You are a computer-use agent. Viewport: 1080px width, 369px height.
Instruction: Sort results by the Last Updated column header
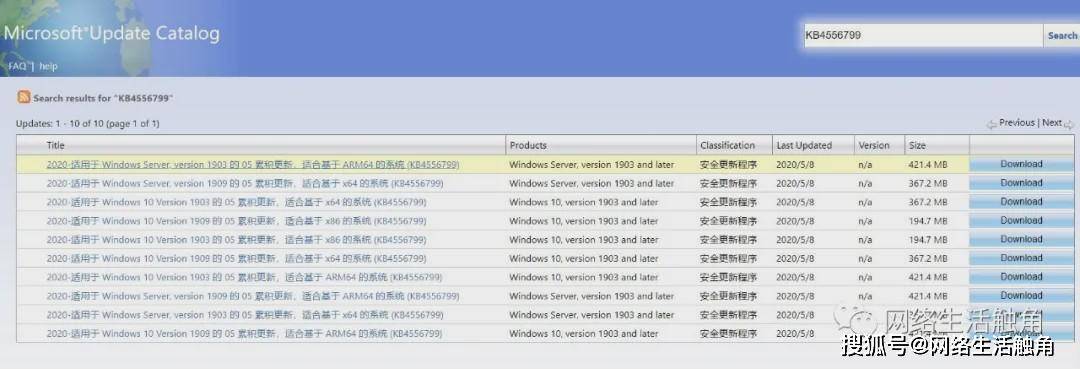804,145
